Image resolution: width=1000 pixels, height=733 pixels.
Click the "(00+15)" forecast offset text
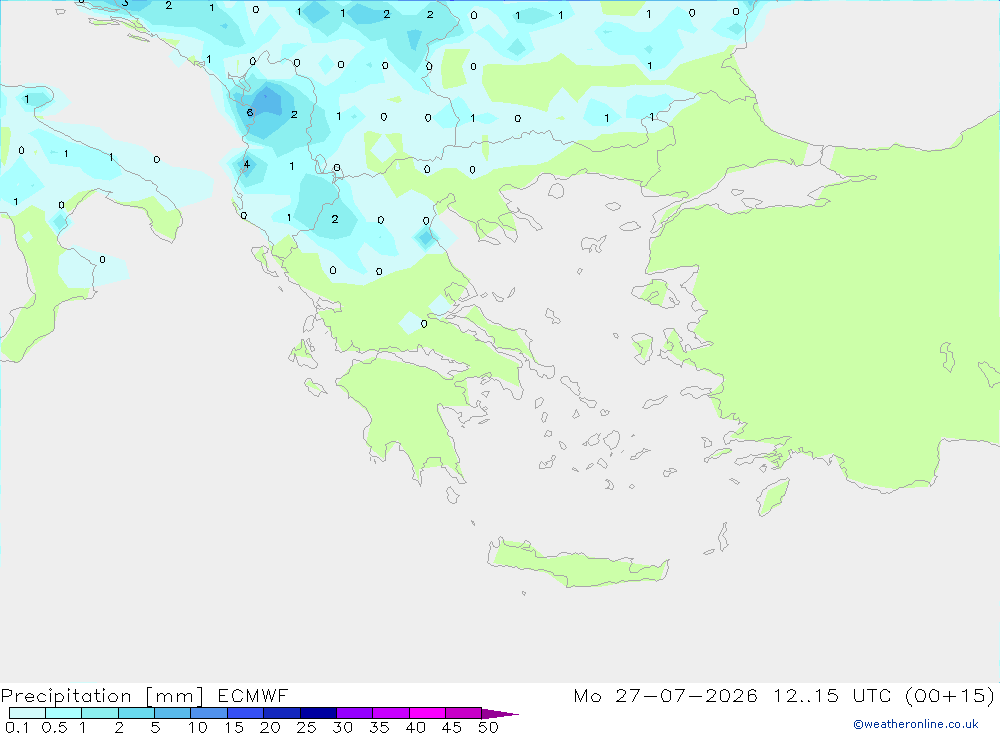950,695
